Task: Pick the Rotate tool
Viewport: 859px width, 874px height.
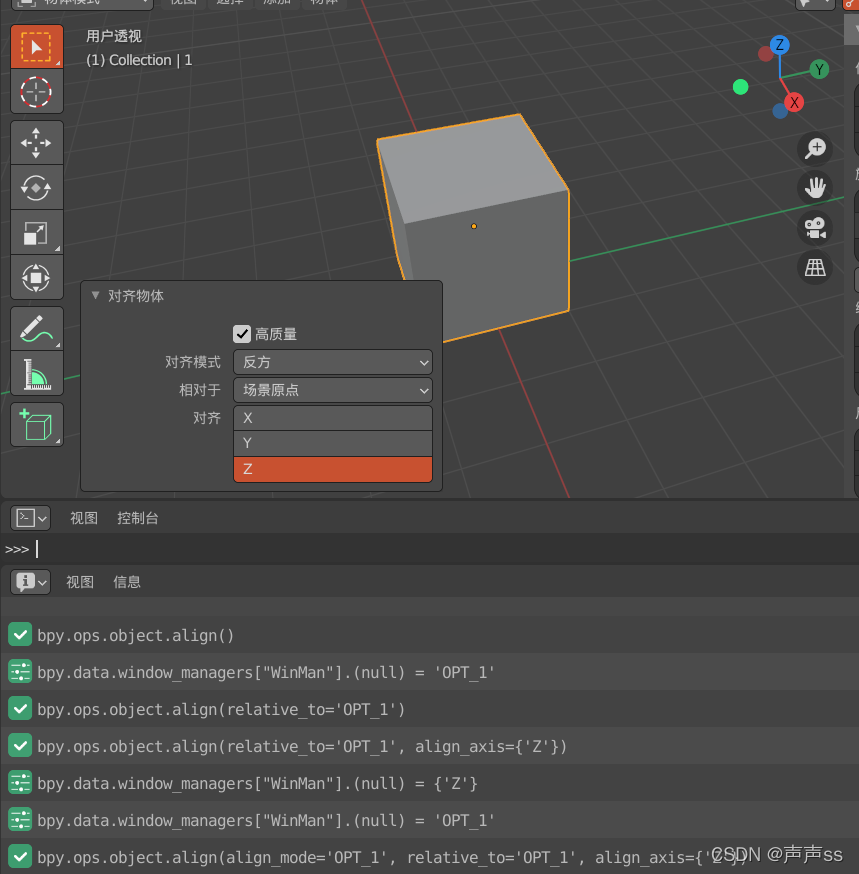Action: (37, 188)
